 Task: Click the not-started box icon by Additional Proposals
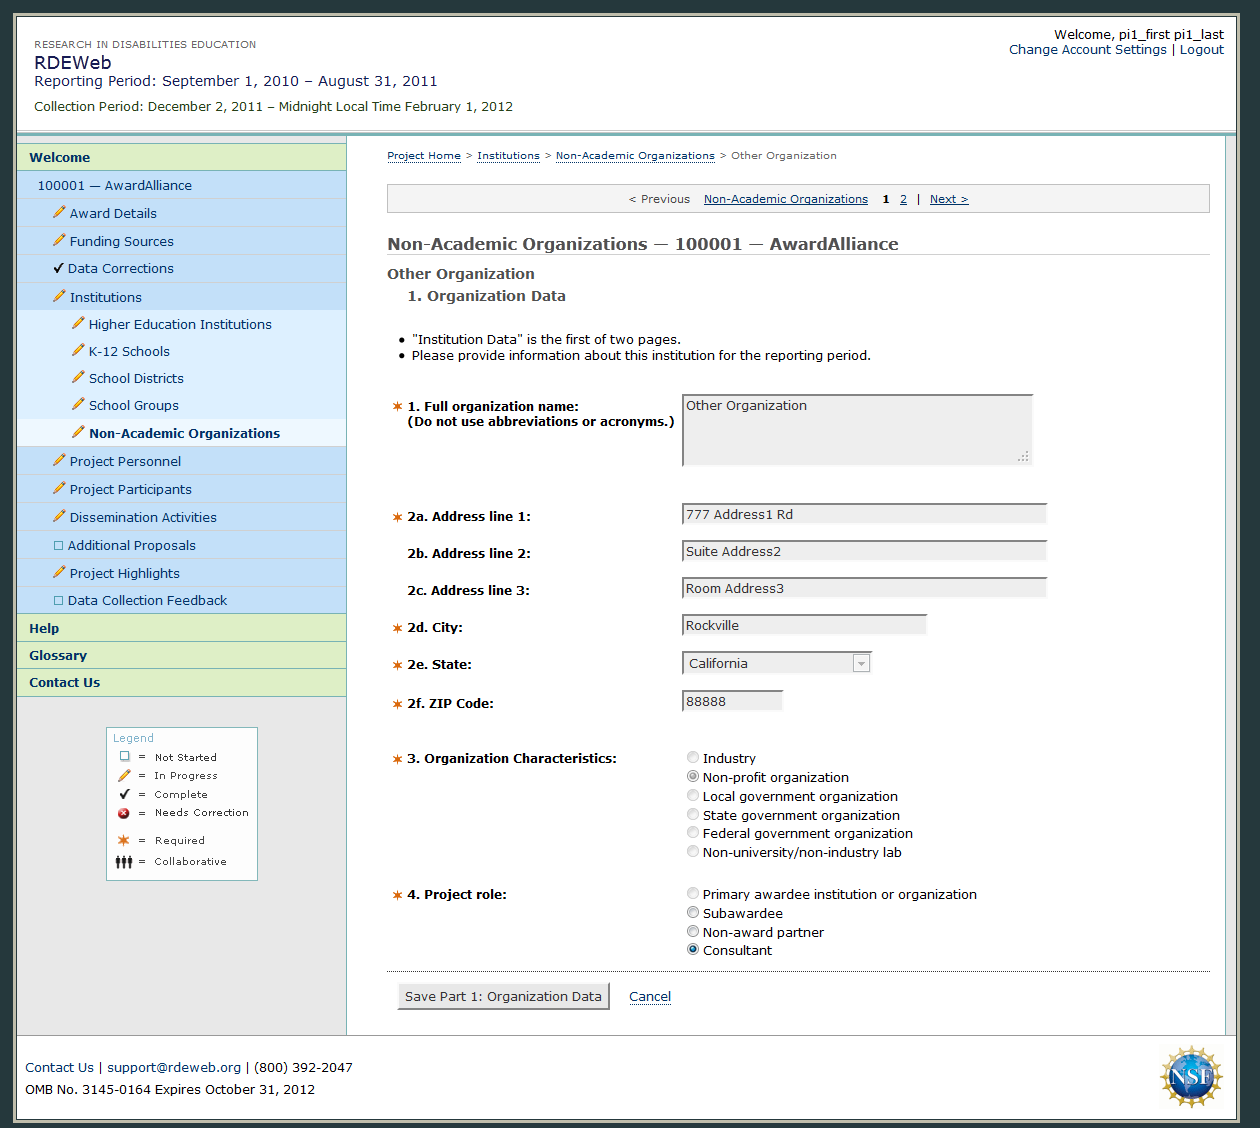coord(58,545)
